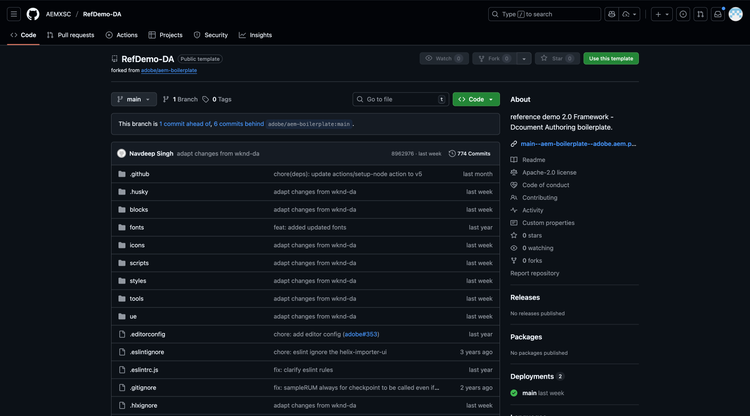Expand the main branch dropdown
750x416 pixels.
pyautogui.click(x=134, y=99)
